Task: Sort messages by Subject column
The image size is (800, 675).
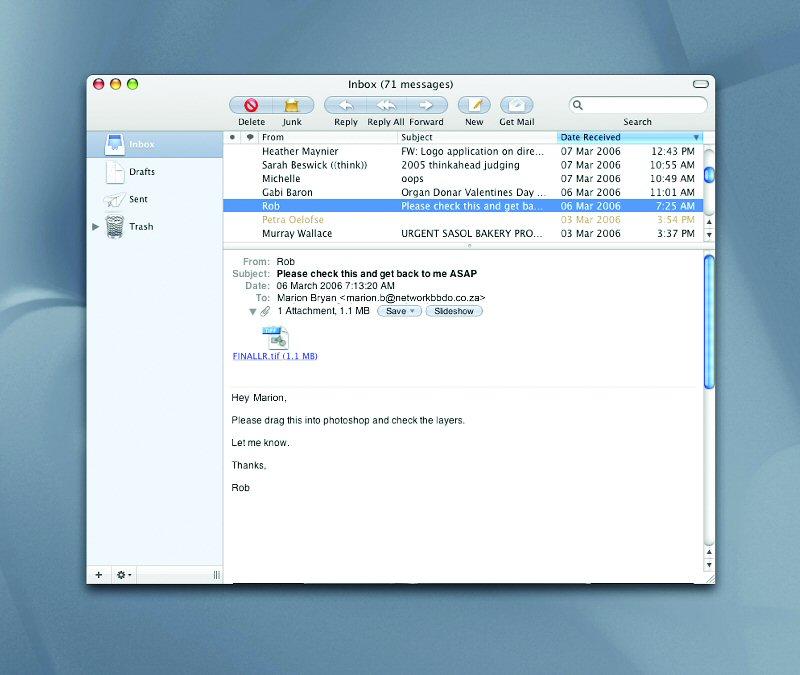Action: coord(476,137)
